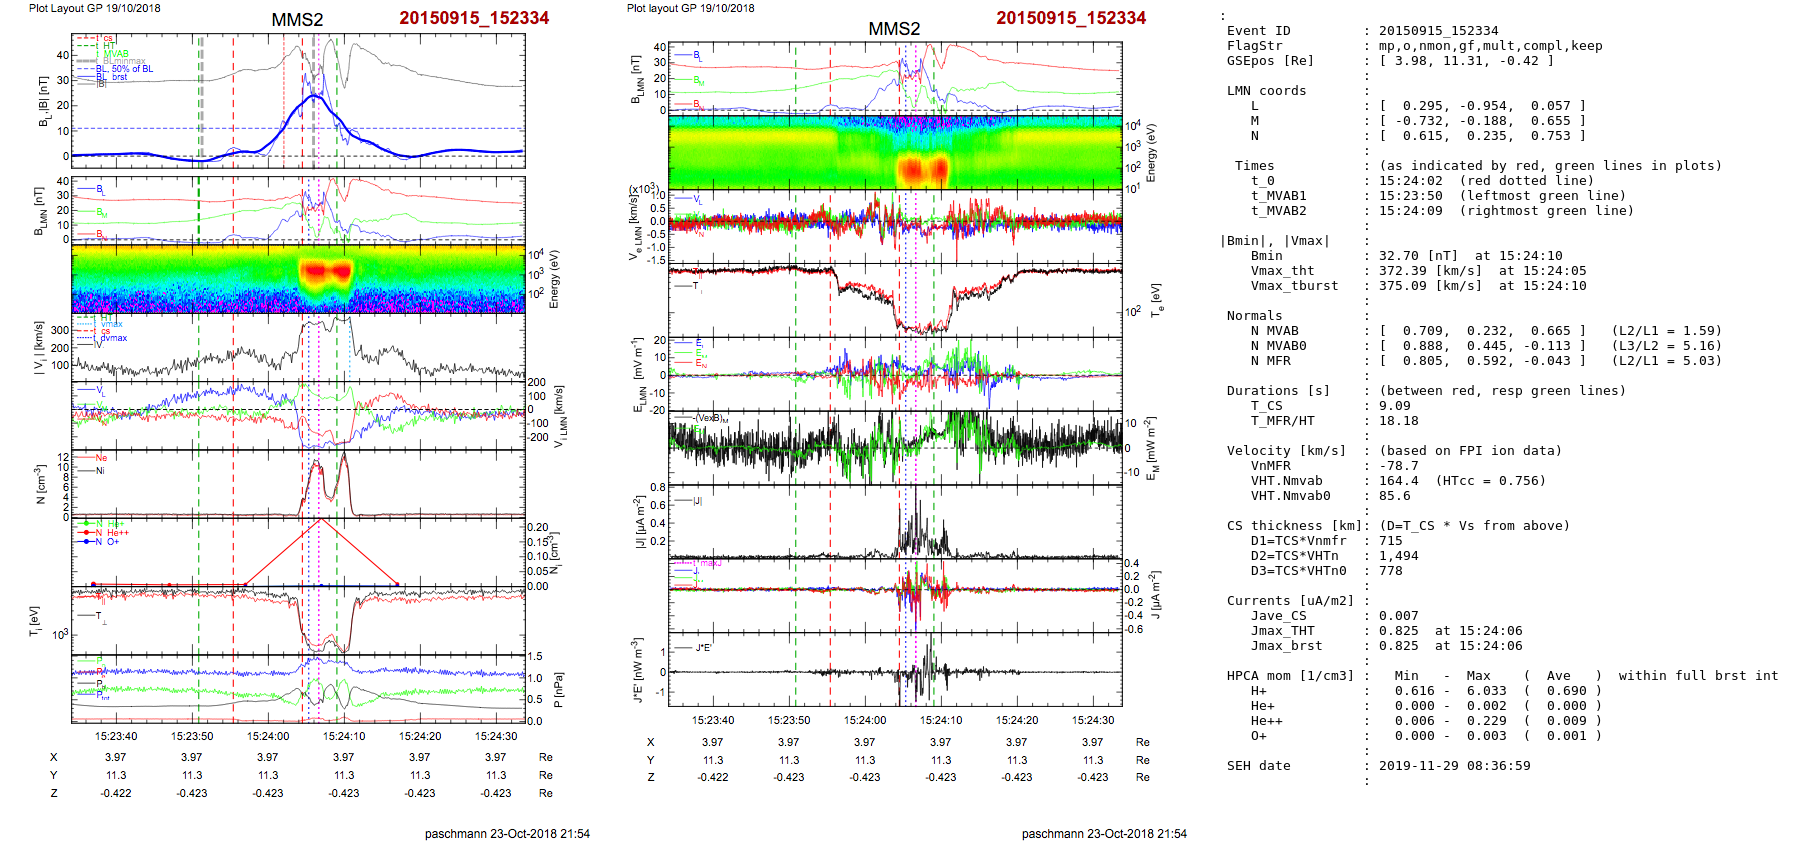Viewport: 1804px width, 841px height.
Task: Select the 'HPCA mom [1/cm3]' table heading
Action: (1291, 676)
